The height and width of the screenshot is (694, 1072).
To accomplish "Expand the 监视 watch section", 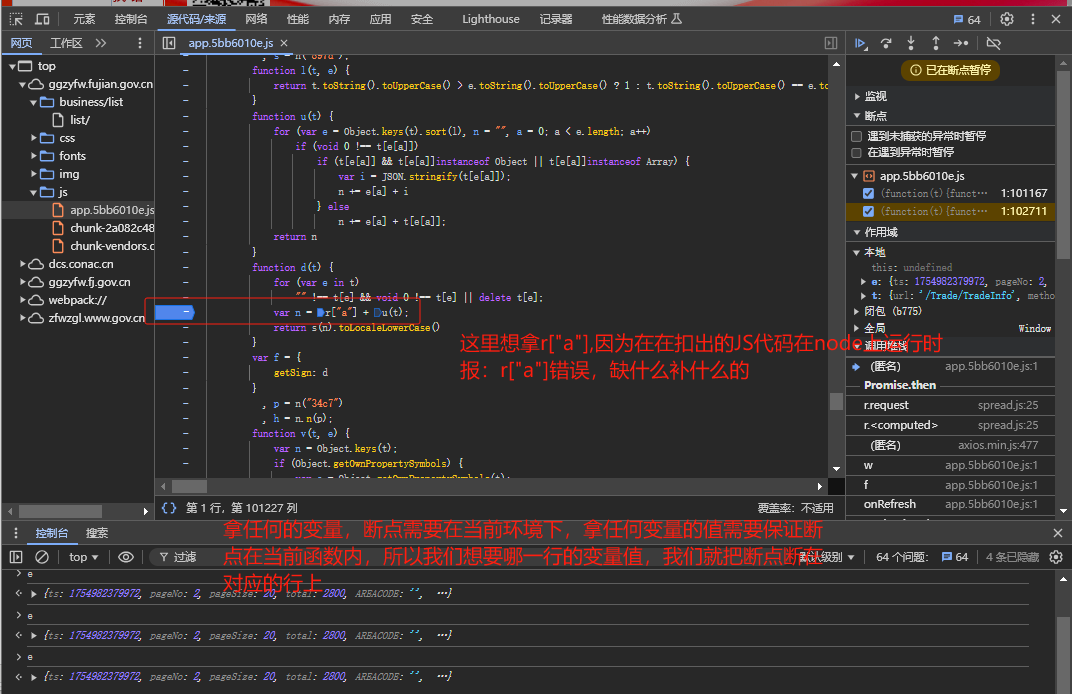I will [875, 96].
